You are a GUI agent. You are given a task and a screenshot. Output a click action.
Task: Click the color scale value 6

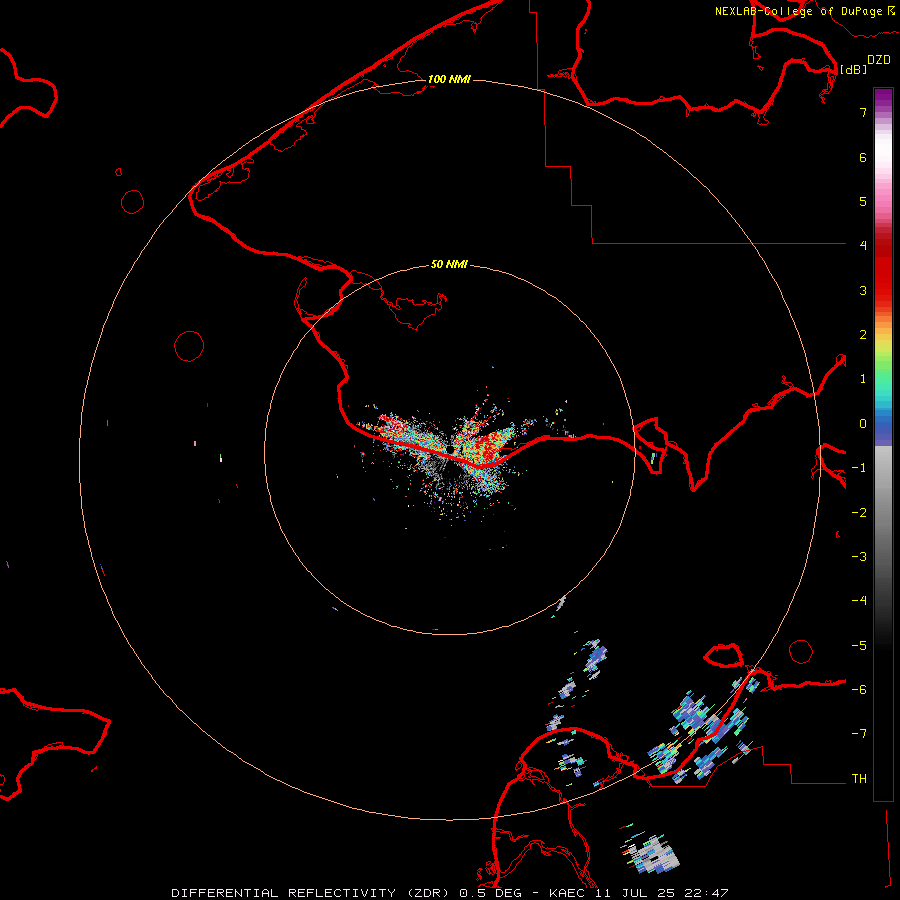pyautogui.click(x=863, y=157)
